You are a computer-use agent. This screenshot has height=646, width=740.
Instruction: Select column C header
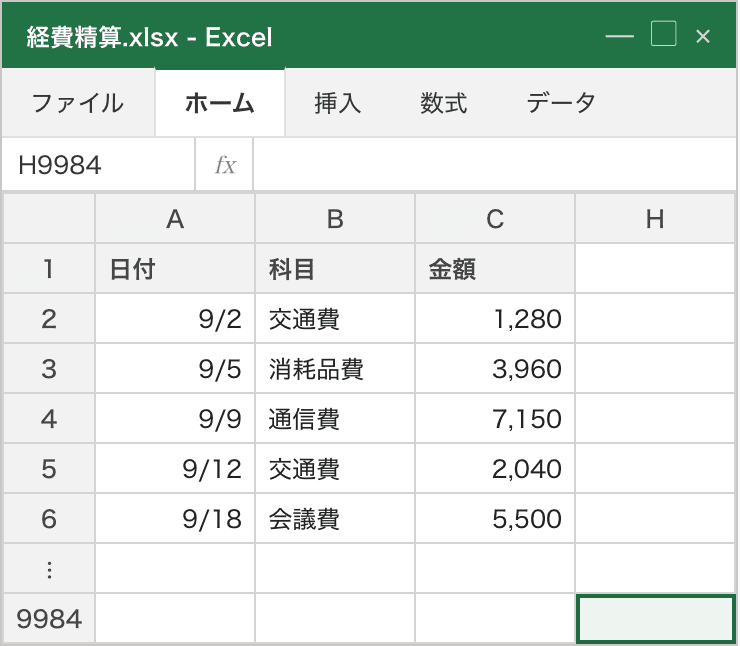click(495, 218)
